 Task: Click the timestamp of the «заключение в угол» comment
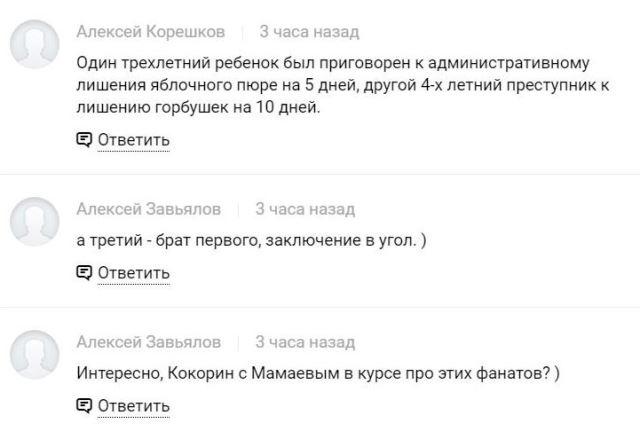coord(305,209)
